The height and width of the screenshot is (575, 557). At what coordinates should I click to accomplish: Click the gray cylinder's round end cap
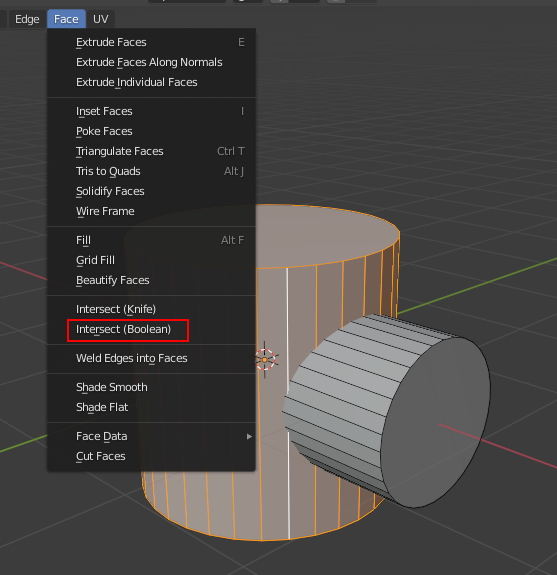(436, 423)
